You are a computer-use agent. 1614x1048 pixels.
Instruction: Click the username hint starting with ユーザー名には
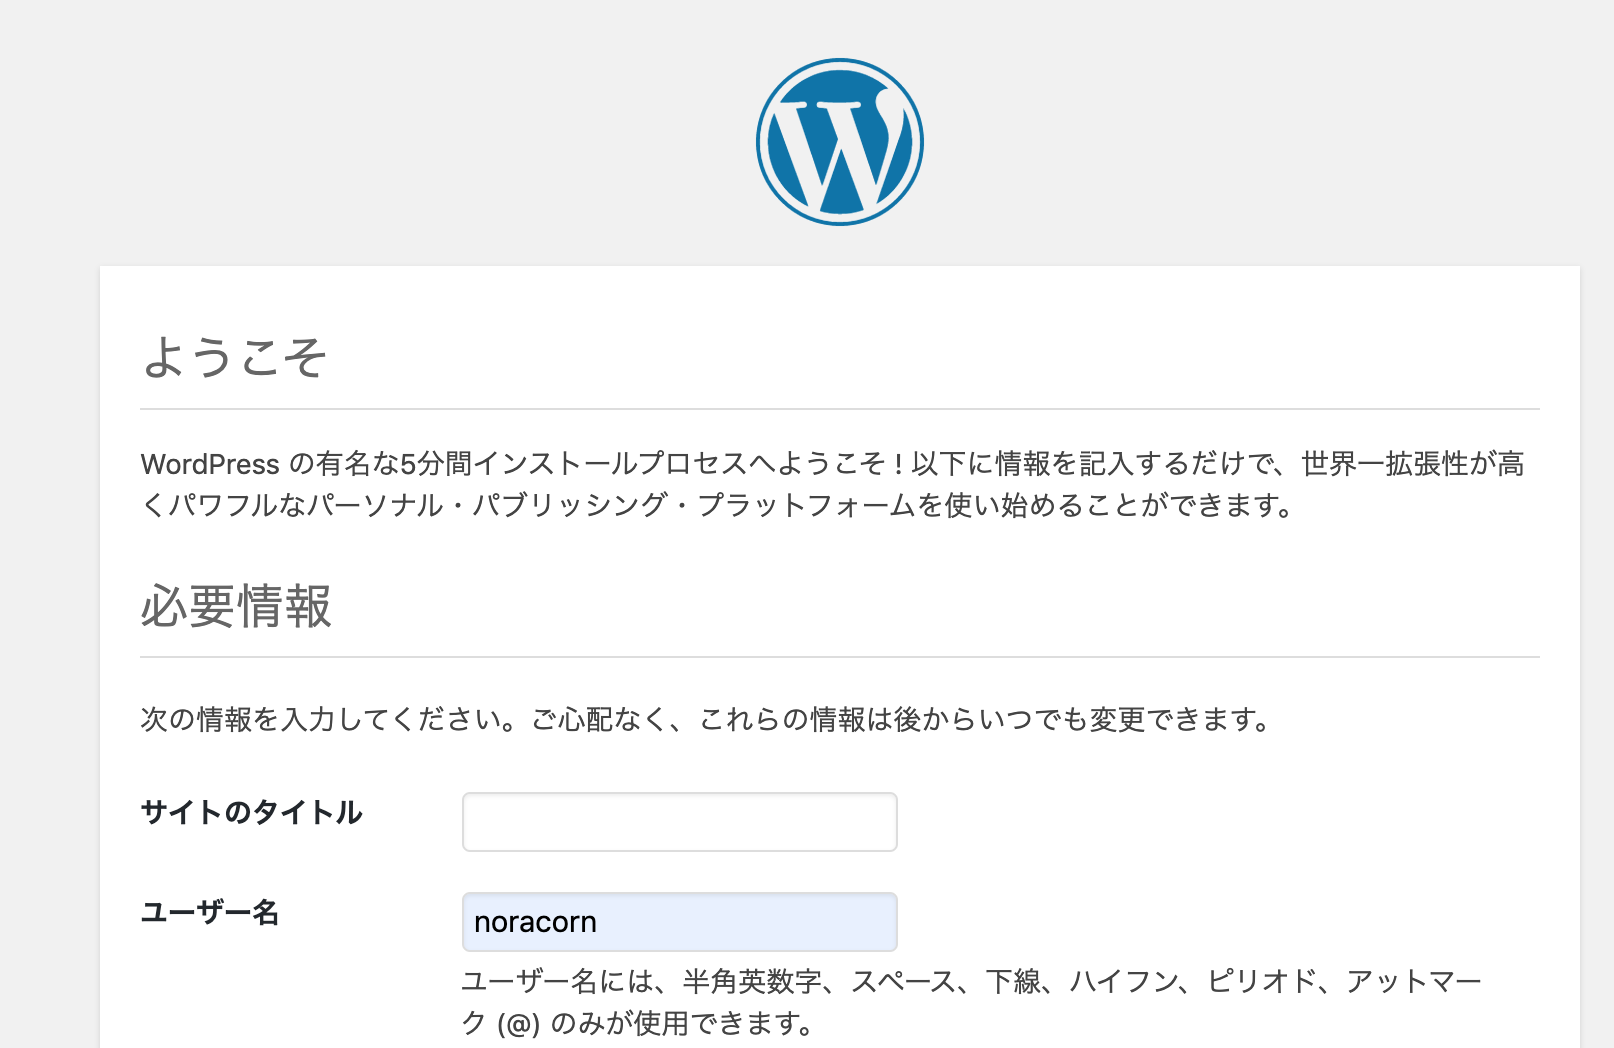tap(970, 1002)
